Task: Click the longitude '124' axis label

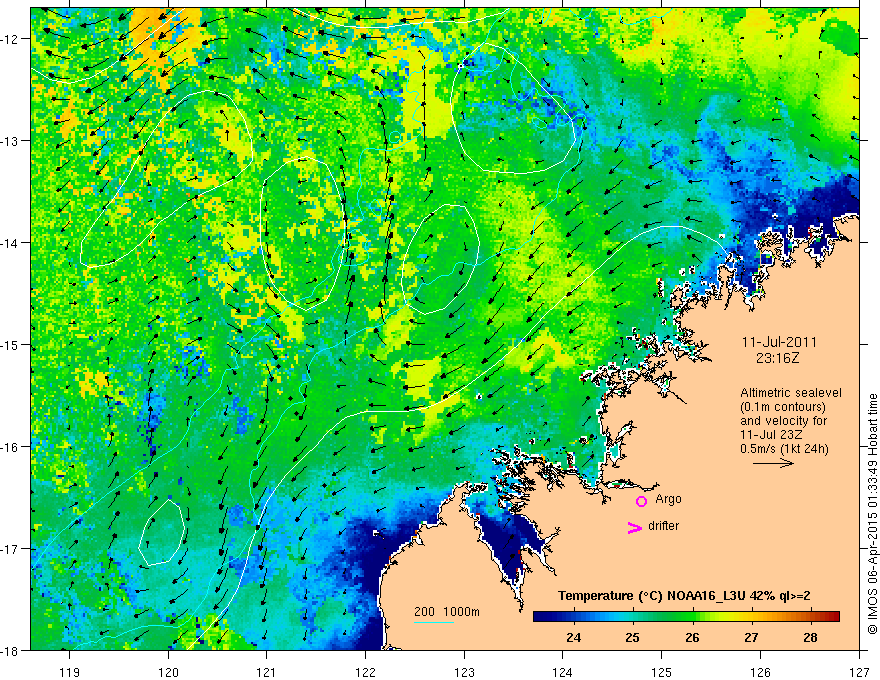Action: tap(563, 672)
